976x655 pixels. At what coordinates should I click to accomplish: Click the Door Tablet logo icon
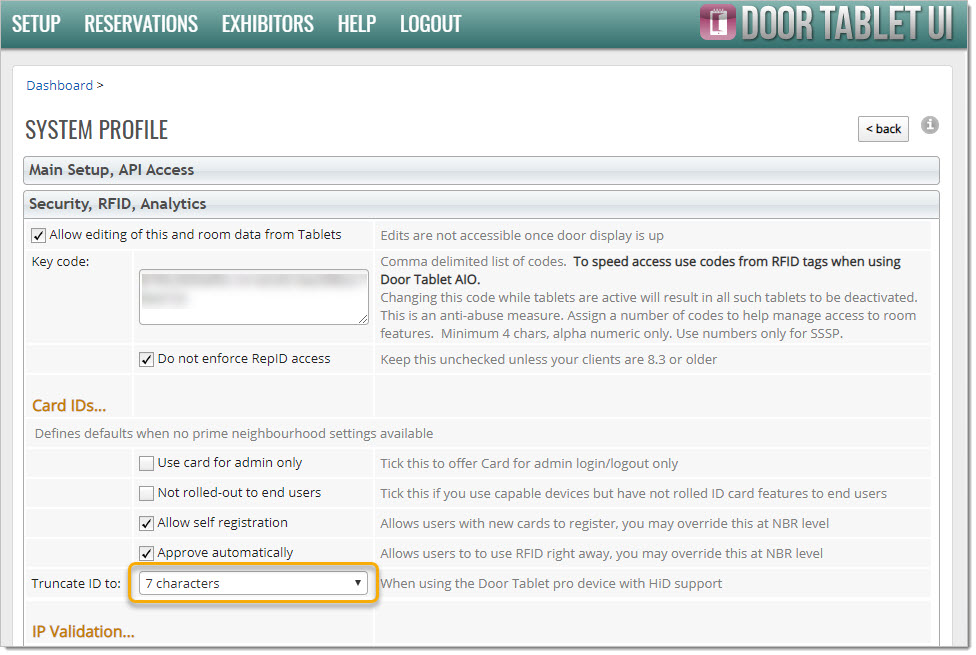(717, 23)
